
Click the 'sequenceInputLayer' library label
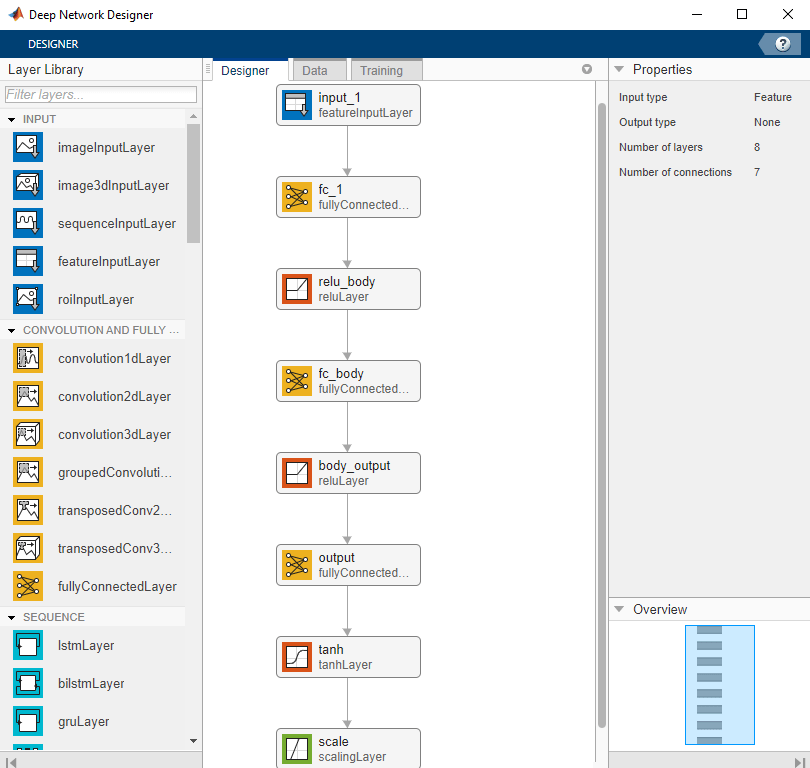pyautogui.click(x=117, y=224)
